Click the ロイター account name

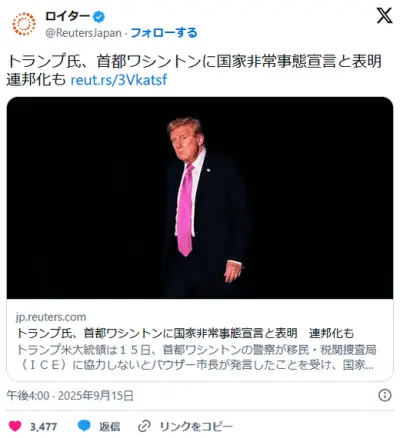tap(67, 16)
